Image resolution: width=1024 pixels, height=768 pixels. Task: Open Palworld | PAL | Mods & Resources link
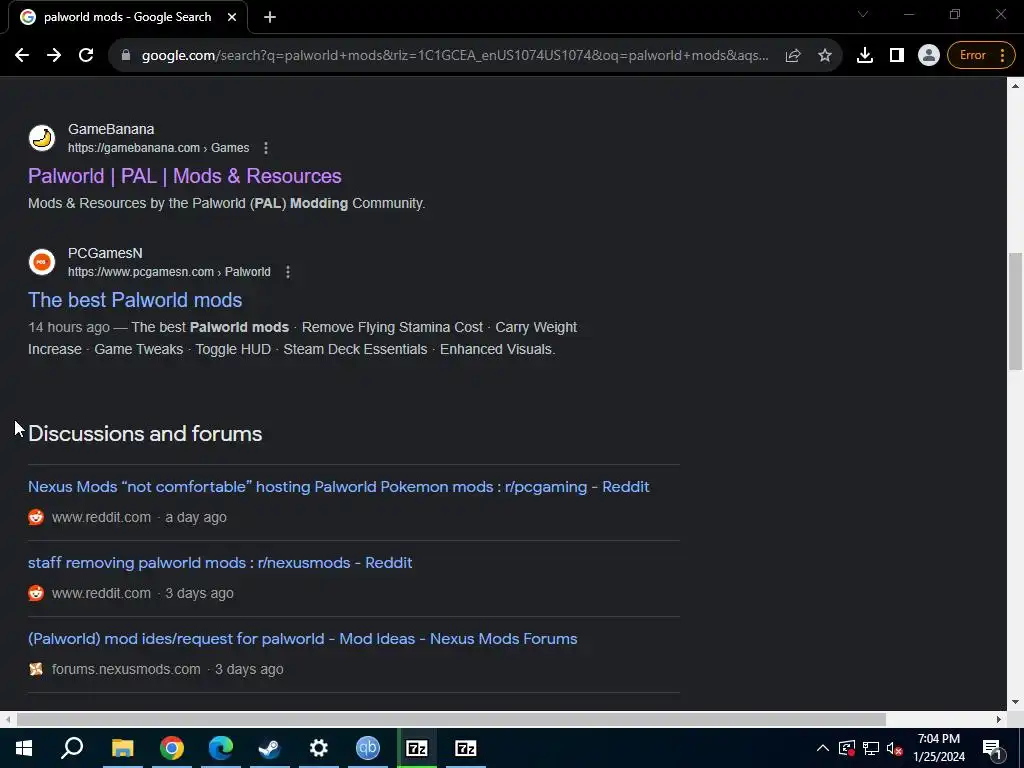click(185, 176)
